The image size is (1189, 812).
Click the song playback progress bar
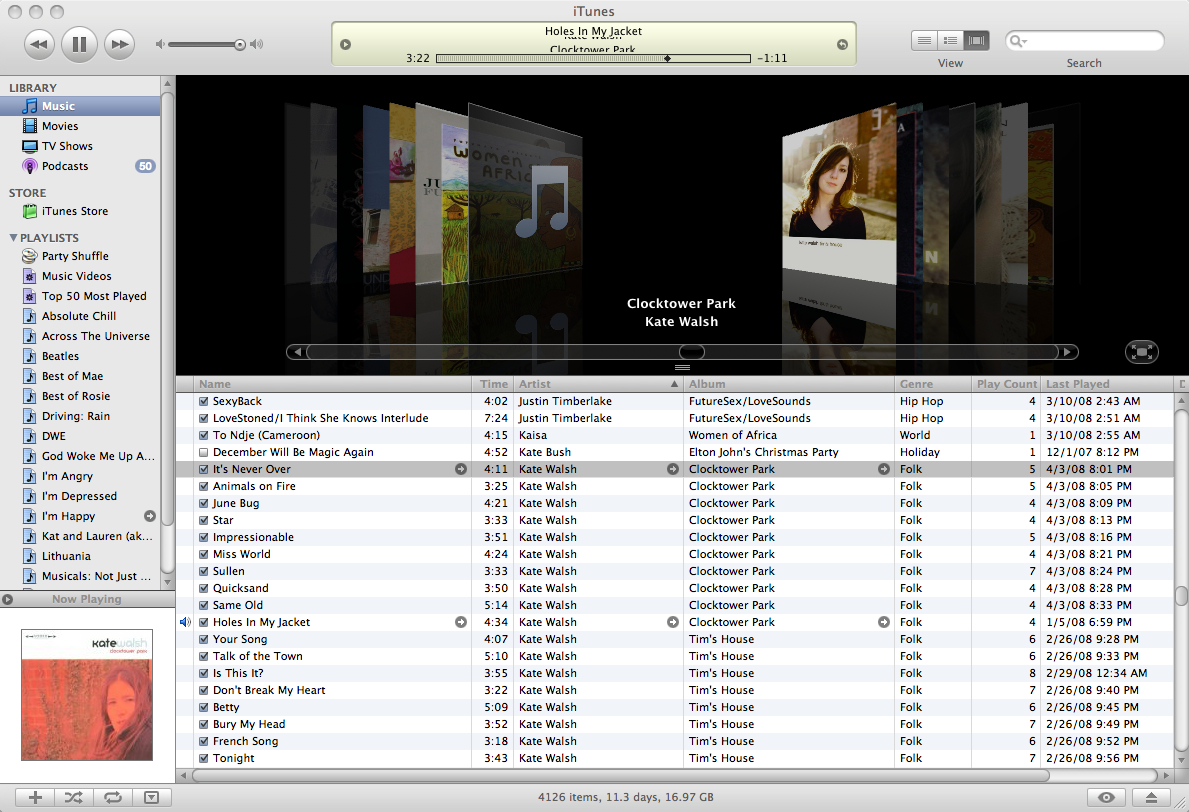(594, 58)
